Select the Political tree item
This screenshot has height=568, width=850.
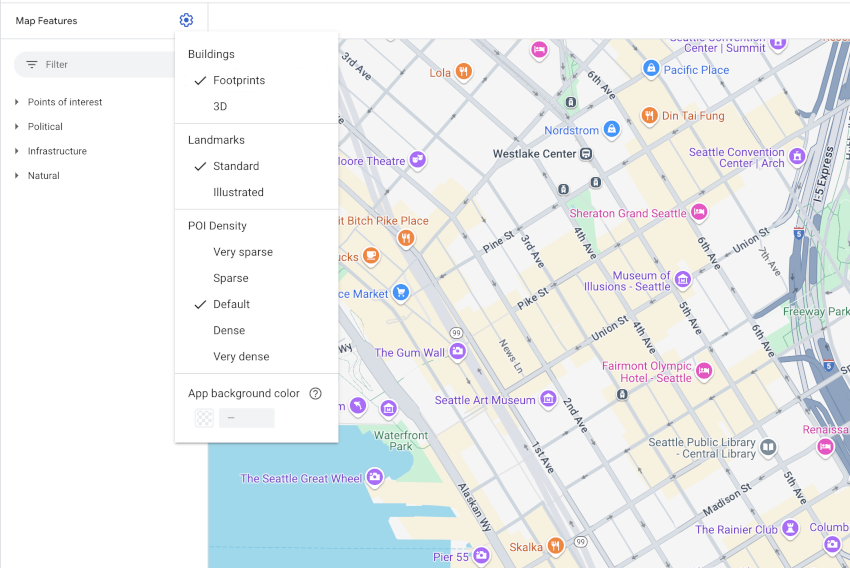45,126
